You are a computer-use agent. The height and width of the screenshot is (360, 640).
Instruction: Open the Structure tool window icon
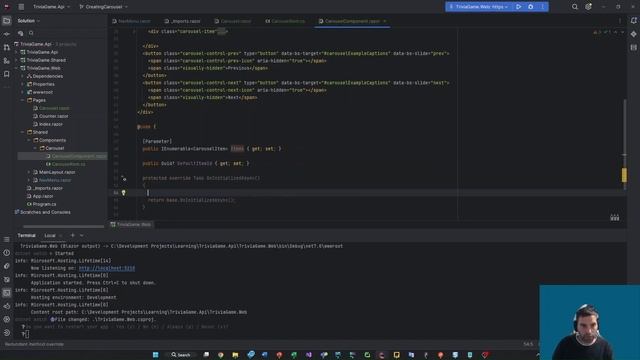pos(7,61)
